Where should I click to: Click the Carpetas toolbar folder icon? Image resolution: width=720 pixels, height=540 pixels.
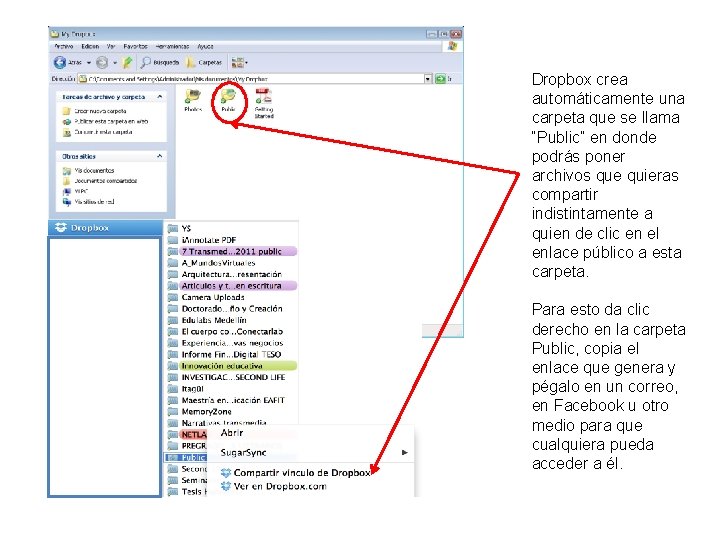[x=190, y=62]
